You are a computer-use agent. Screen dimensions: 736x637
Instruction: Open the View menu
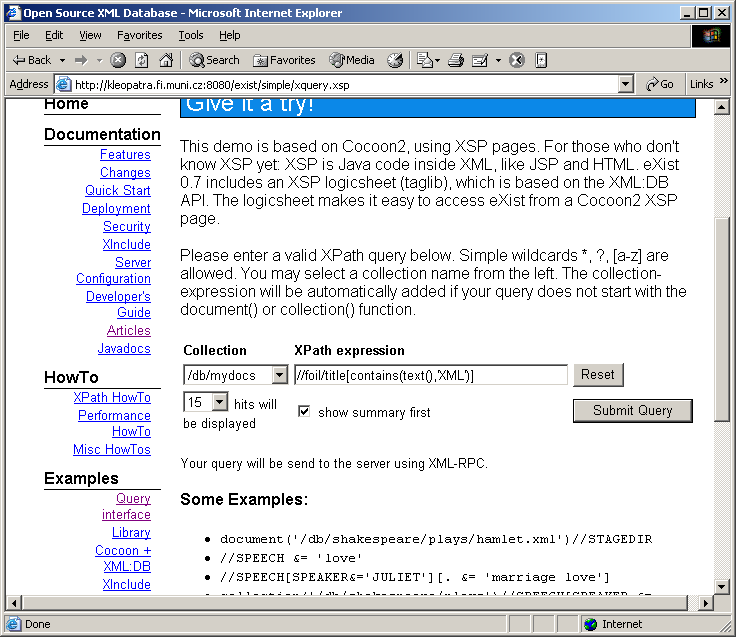[x=90, y=35]
